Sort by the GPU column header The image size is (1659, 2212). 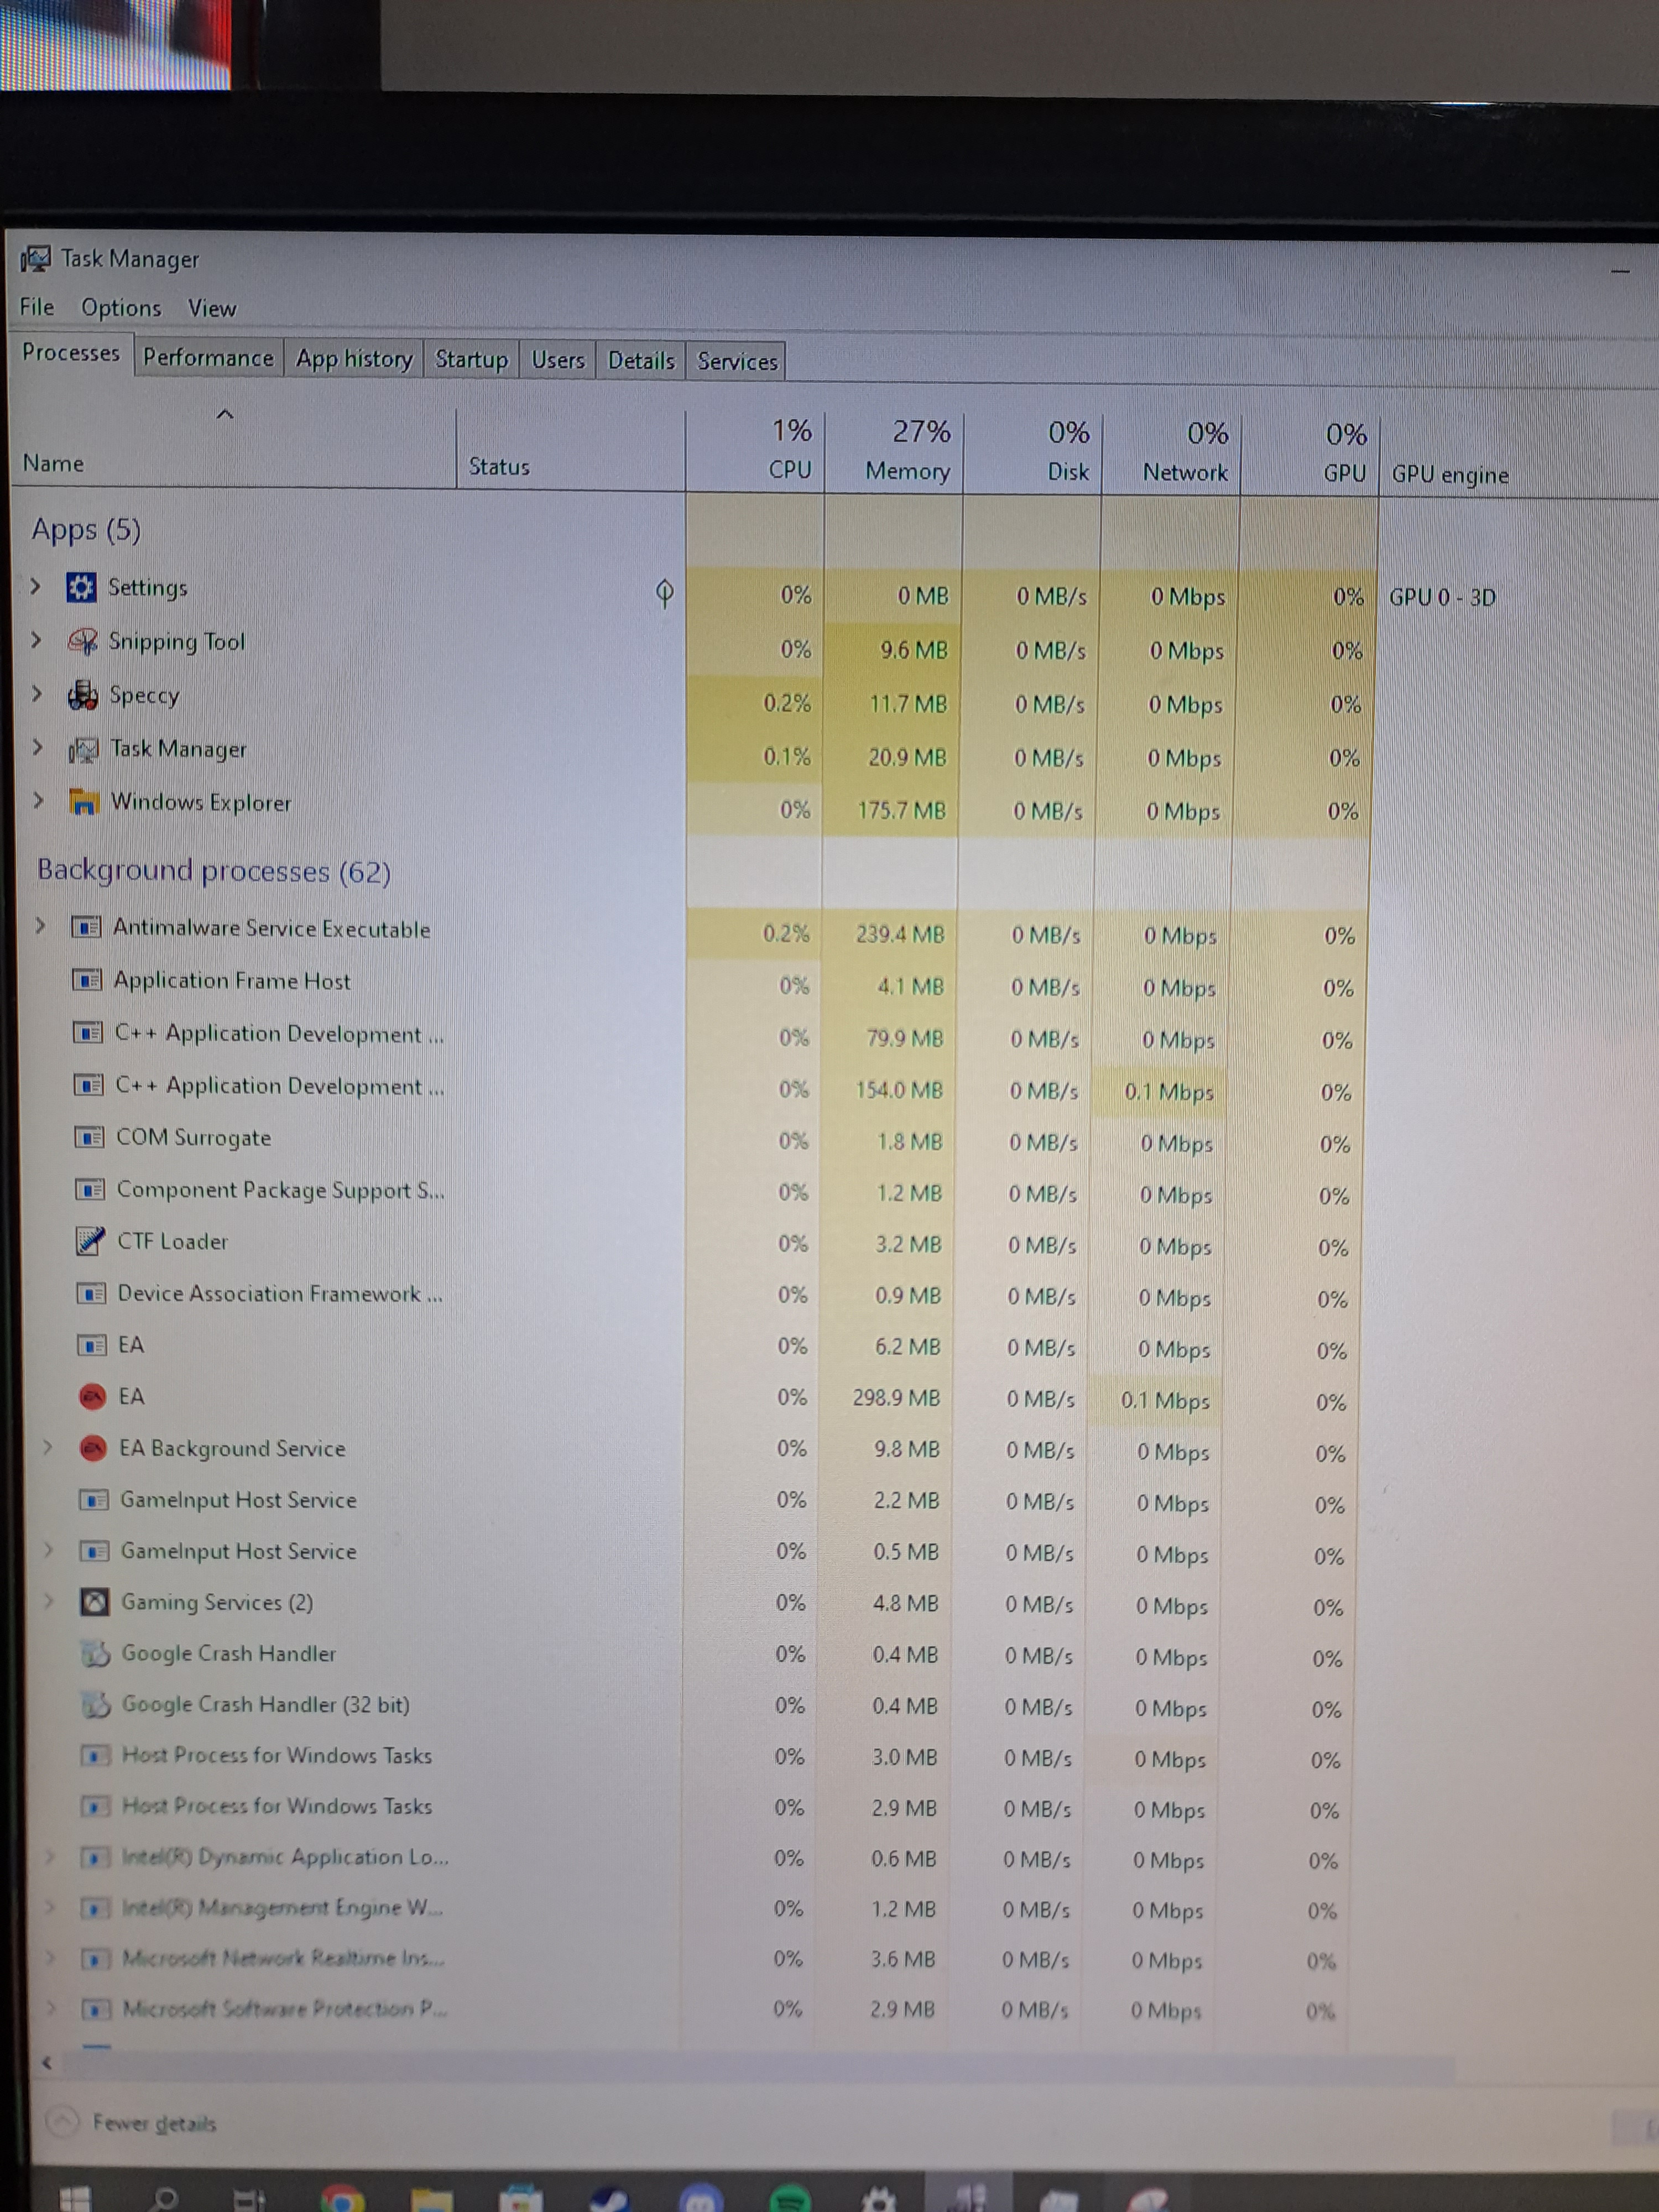pos(1310,454)
